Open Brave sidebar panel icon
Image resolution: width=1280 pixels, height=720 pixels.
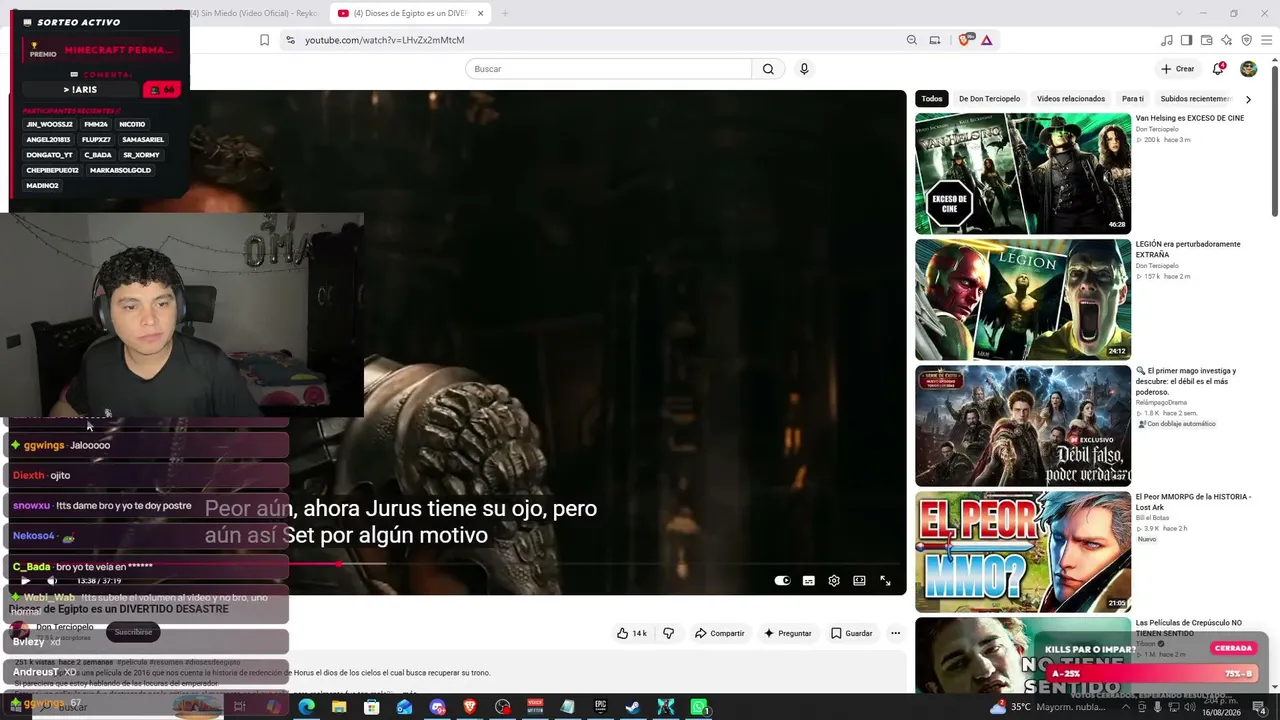click(x=1186, y=40)
